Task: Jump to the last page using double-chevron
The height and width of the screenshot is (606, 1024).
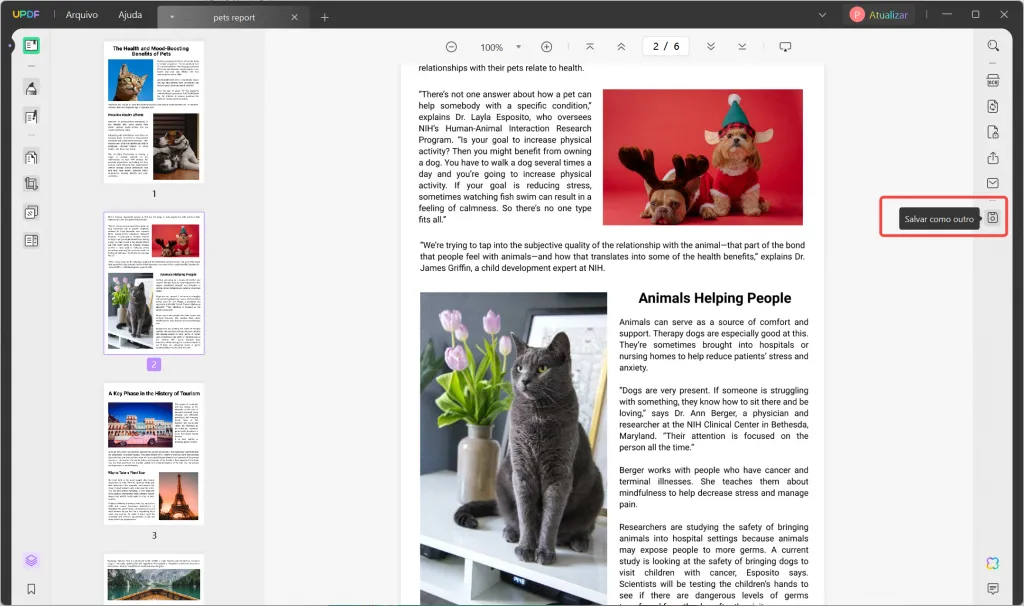Action: pos(711,46)
